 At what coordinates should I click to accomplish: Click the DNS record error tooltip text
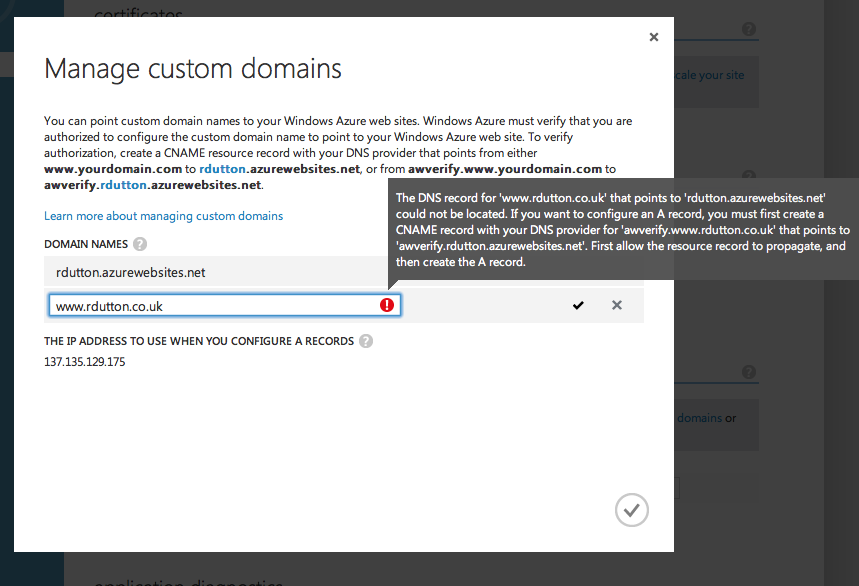(x=623, y=229)
